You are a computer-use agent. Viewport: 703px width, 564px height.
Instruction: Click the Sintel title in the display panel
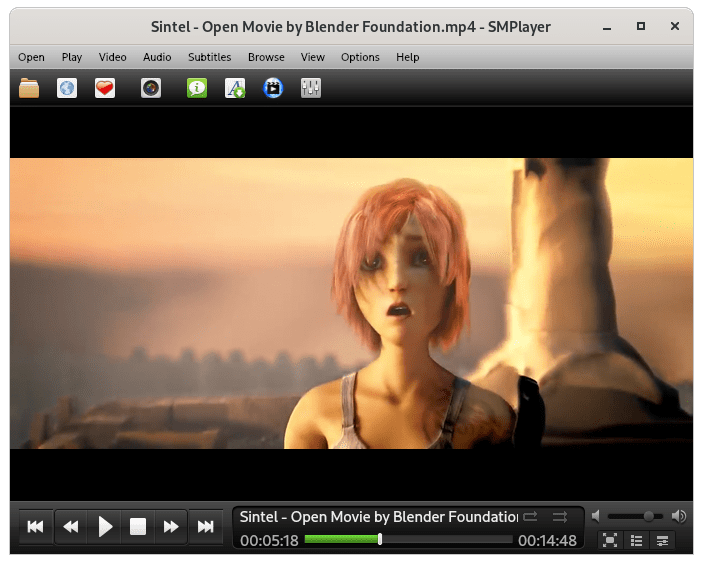coord(379,517)
